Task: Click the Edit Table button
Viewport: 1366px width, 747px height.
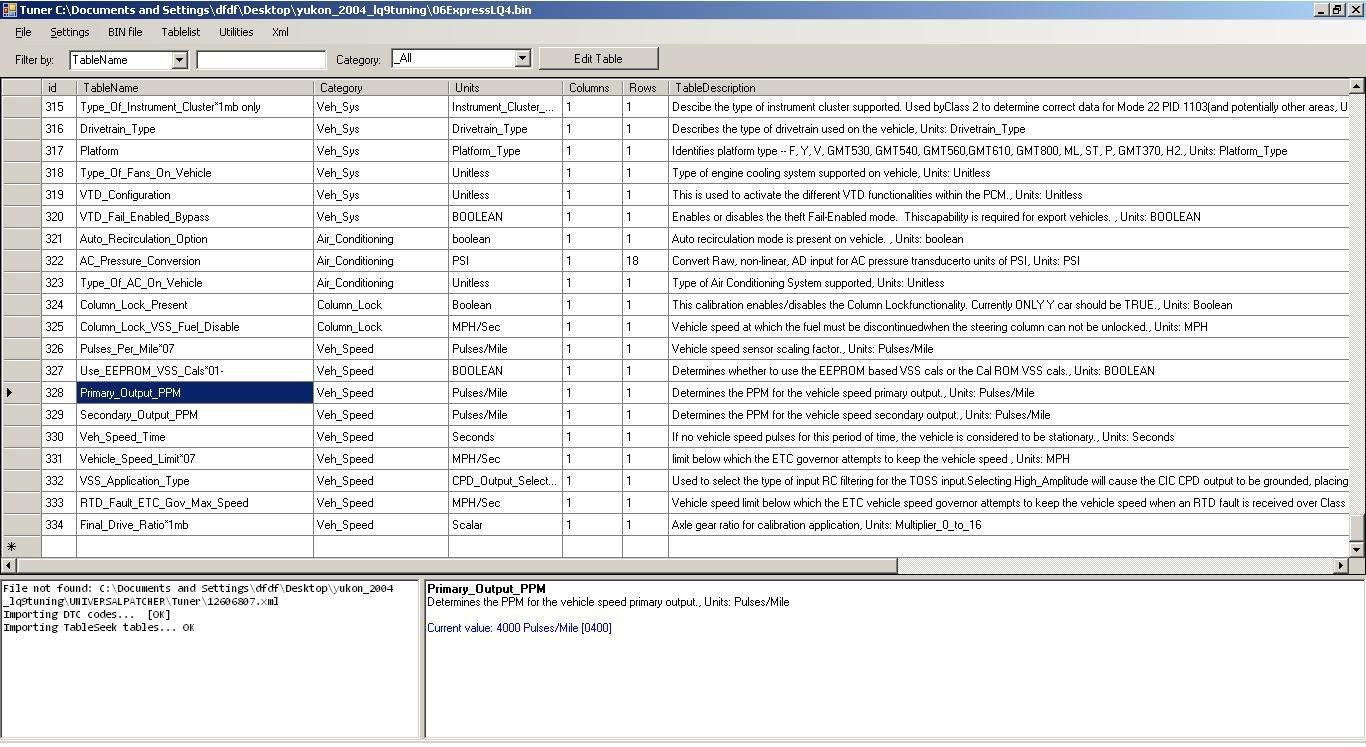Action: (598, 58)
